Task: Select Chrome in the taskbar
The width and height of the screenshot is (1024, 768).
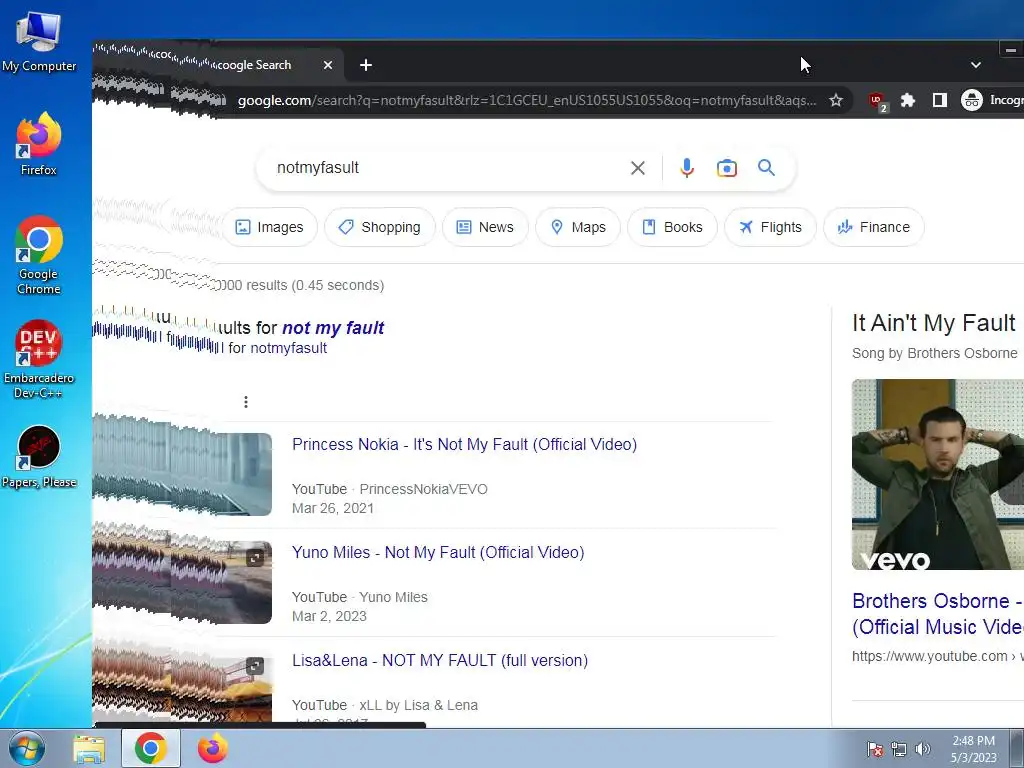Action: (x=150, y=748)
